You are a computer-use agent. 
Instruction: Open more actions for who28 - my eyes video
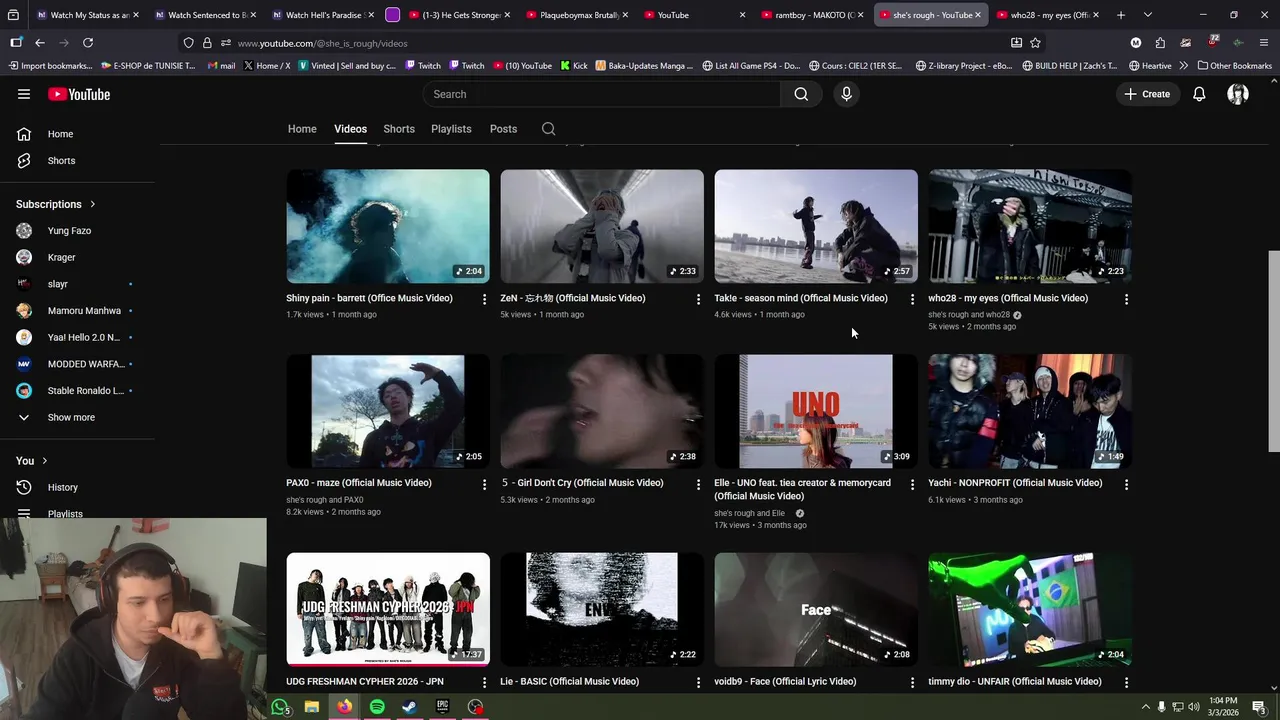[x=1126, y=299]
